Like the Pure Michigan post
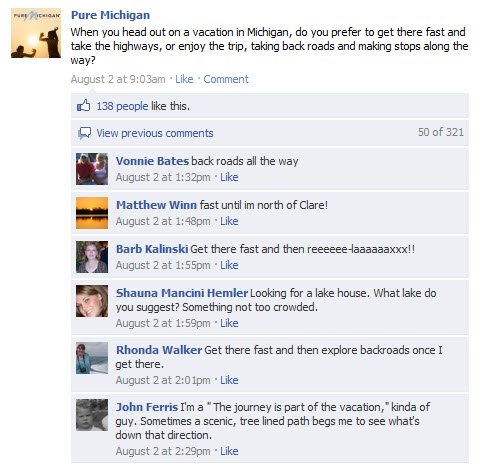Viewport: 485px width, 464px height. [x=184, y=79]
